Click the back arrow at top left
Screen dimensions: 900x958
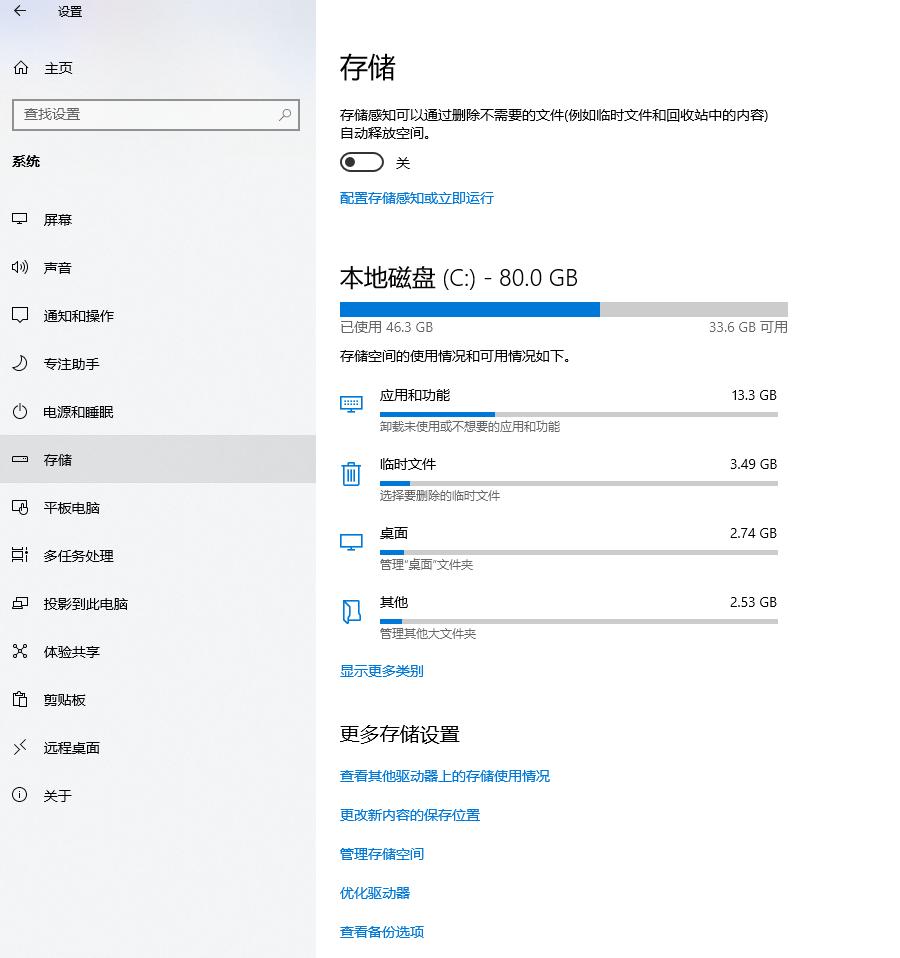[x=21, y=11]
